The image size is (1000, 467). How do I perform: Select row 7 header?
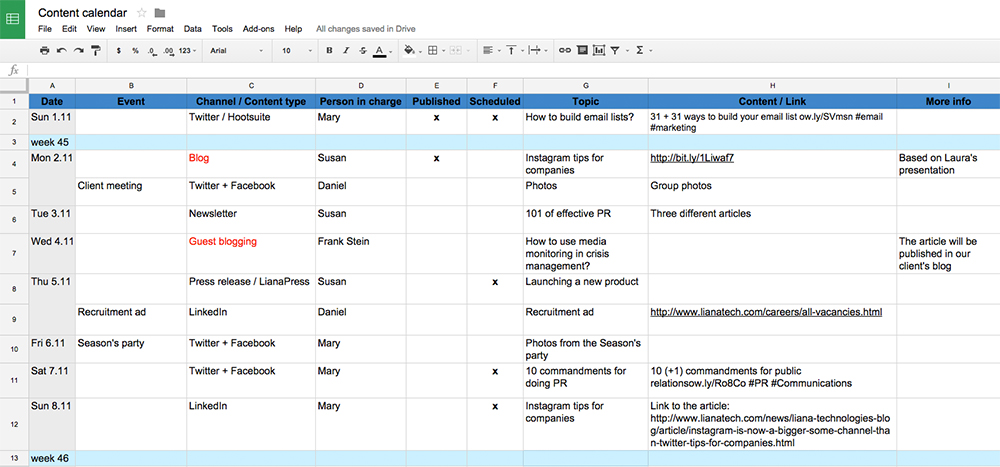14,253
